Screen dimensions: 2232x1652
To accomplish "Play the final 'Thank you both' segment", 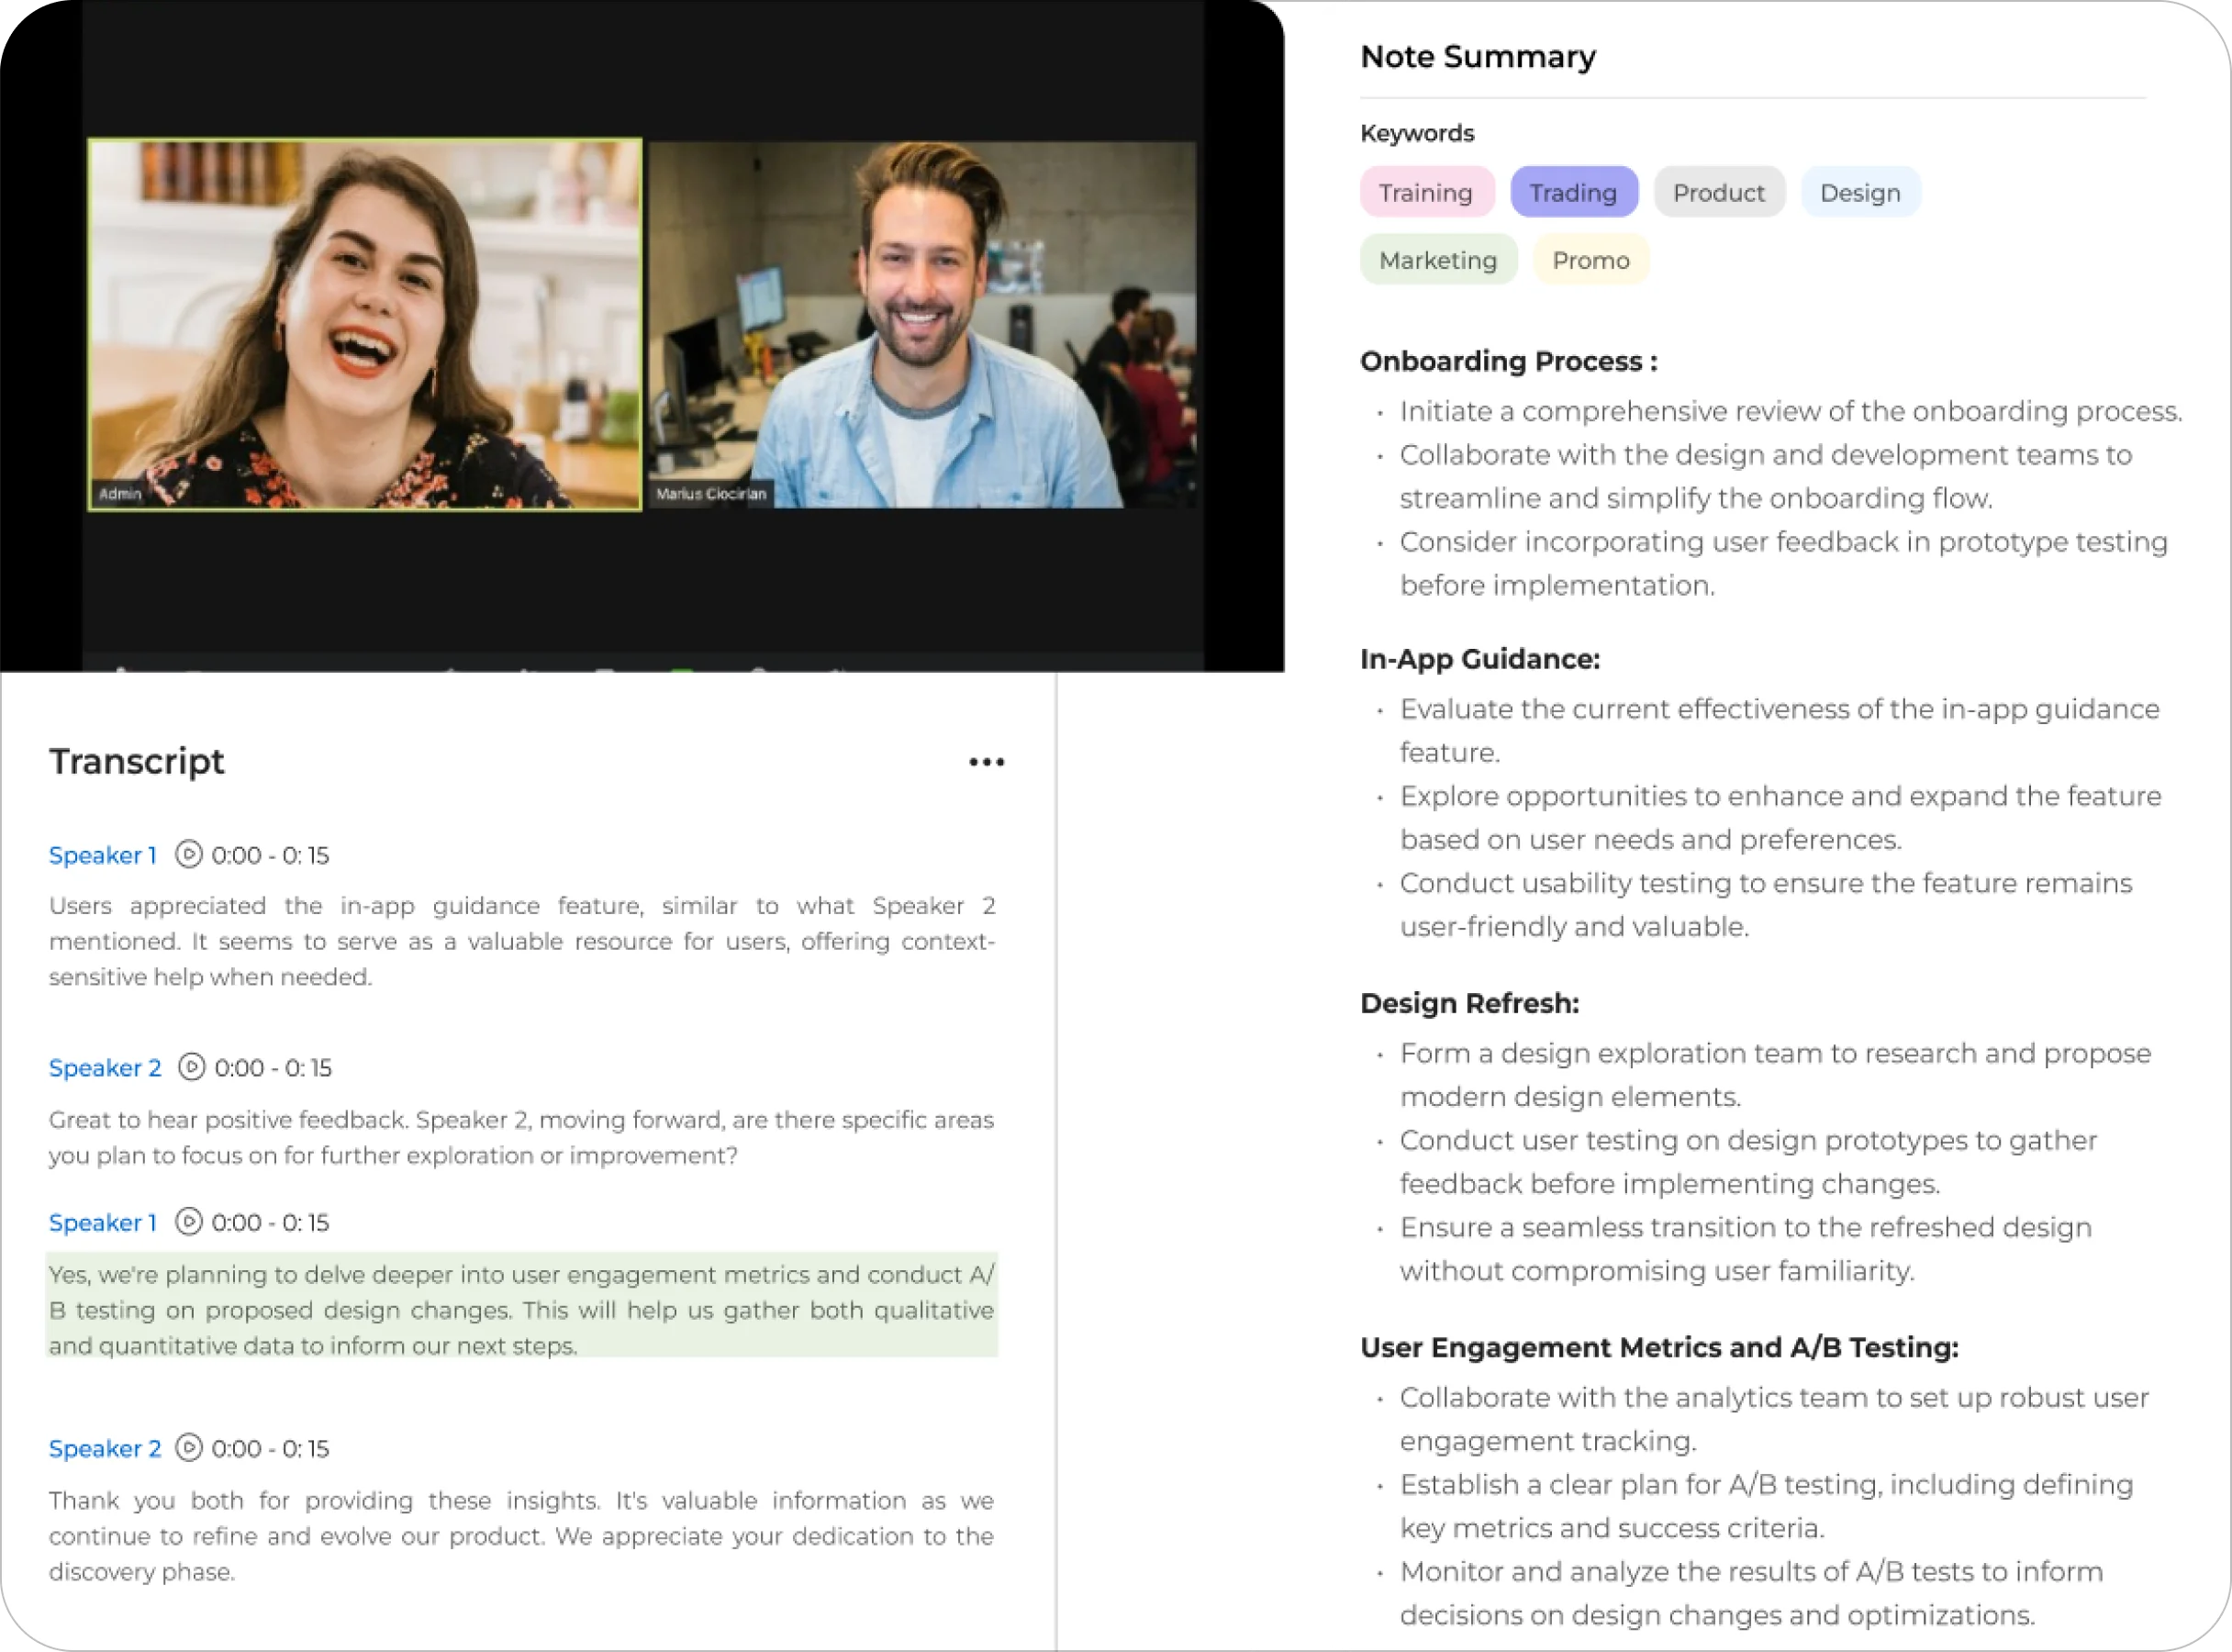I will click(x=188, y=1448).
